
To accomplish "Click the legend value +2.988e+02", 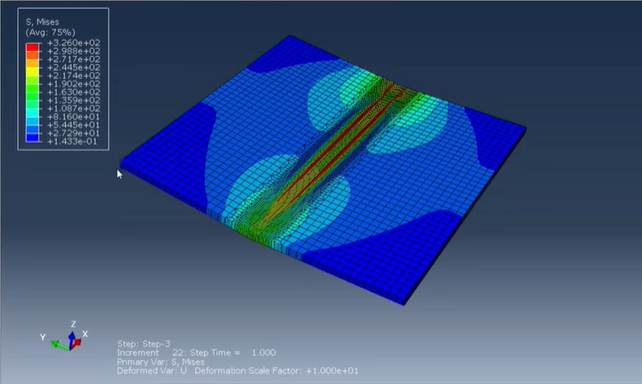I will tap(74, 51).
